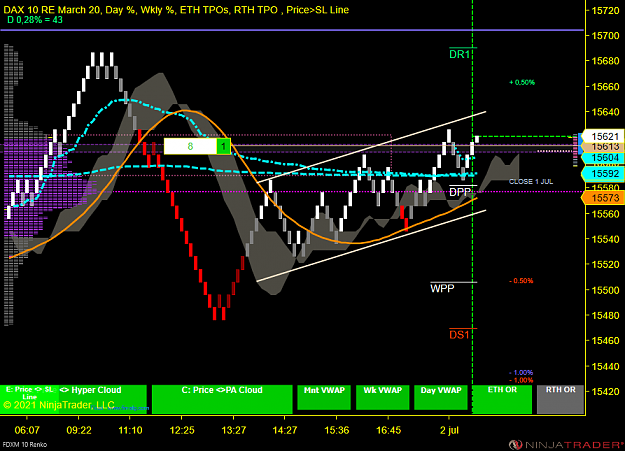Click the 15660 price axis label
The image size is (625, 451).
pyautogui.click(x=605, y=87)
